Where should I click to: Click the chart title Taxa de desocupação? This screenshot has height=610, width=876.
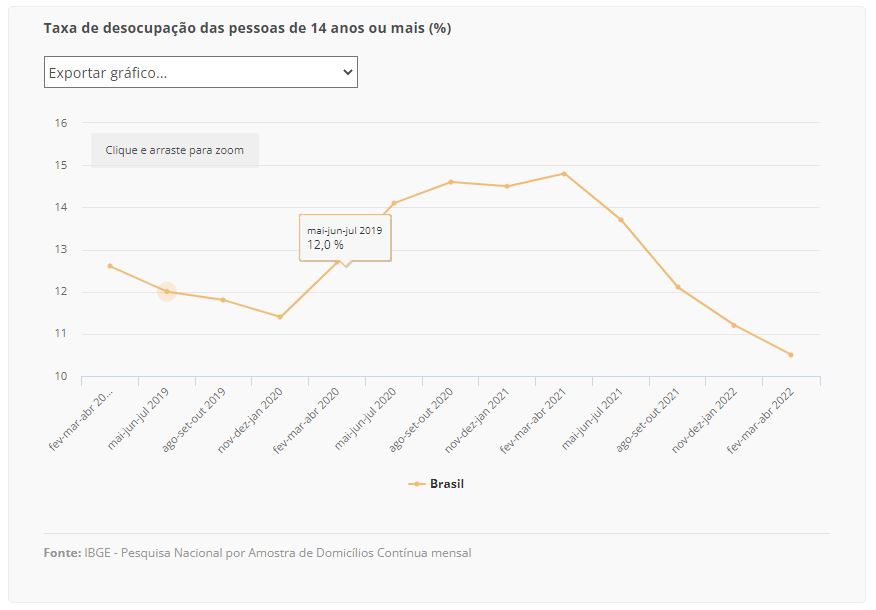click(246, 29)
